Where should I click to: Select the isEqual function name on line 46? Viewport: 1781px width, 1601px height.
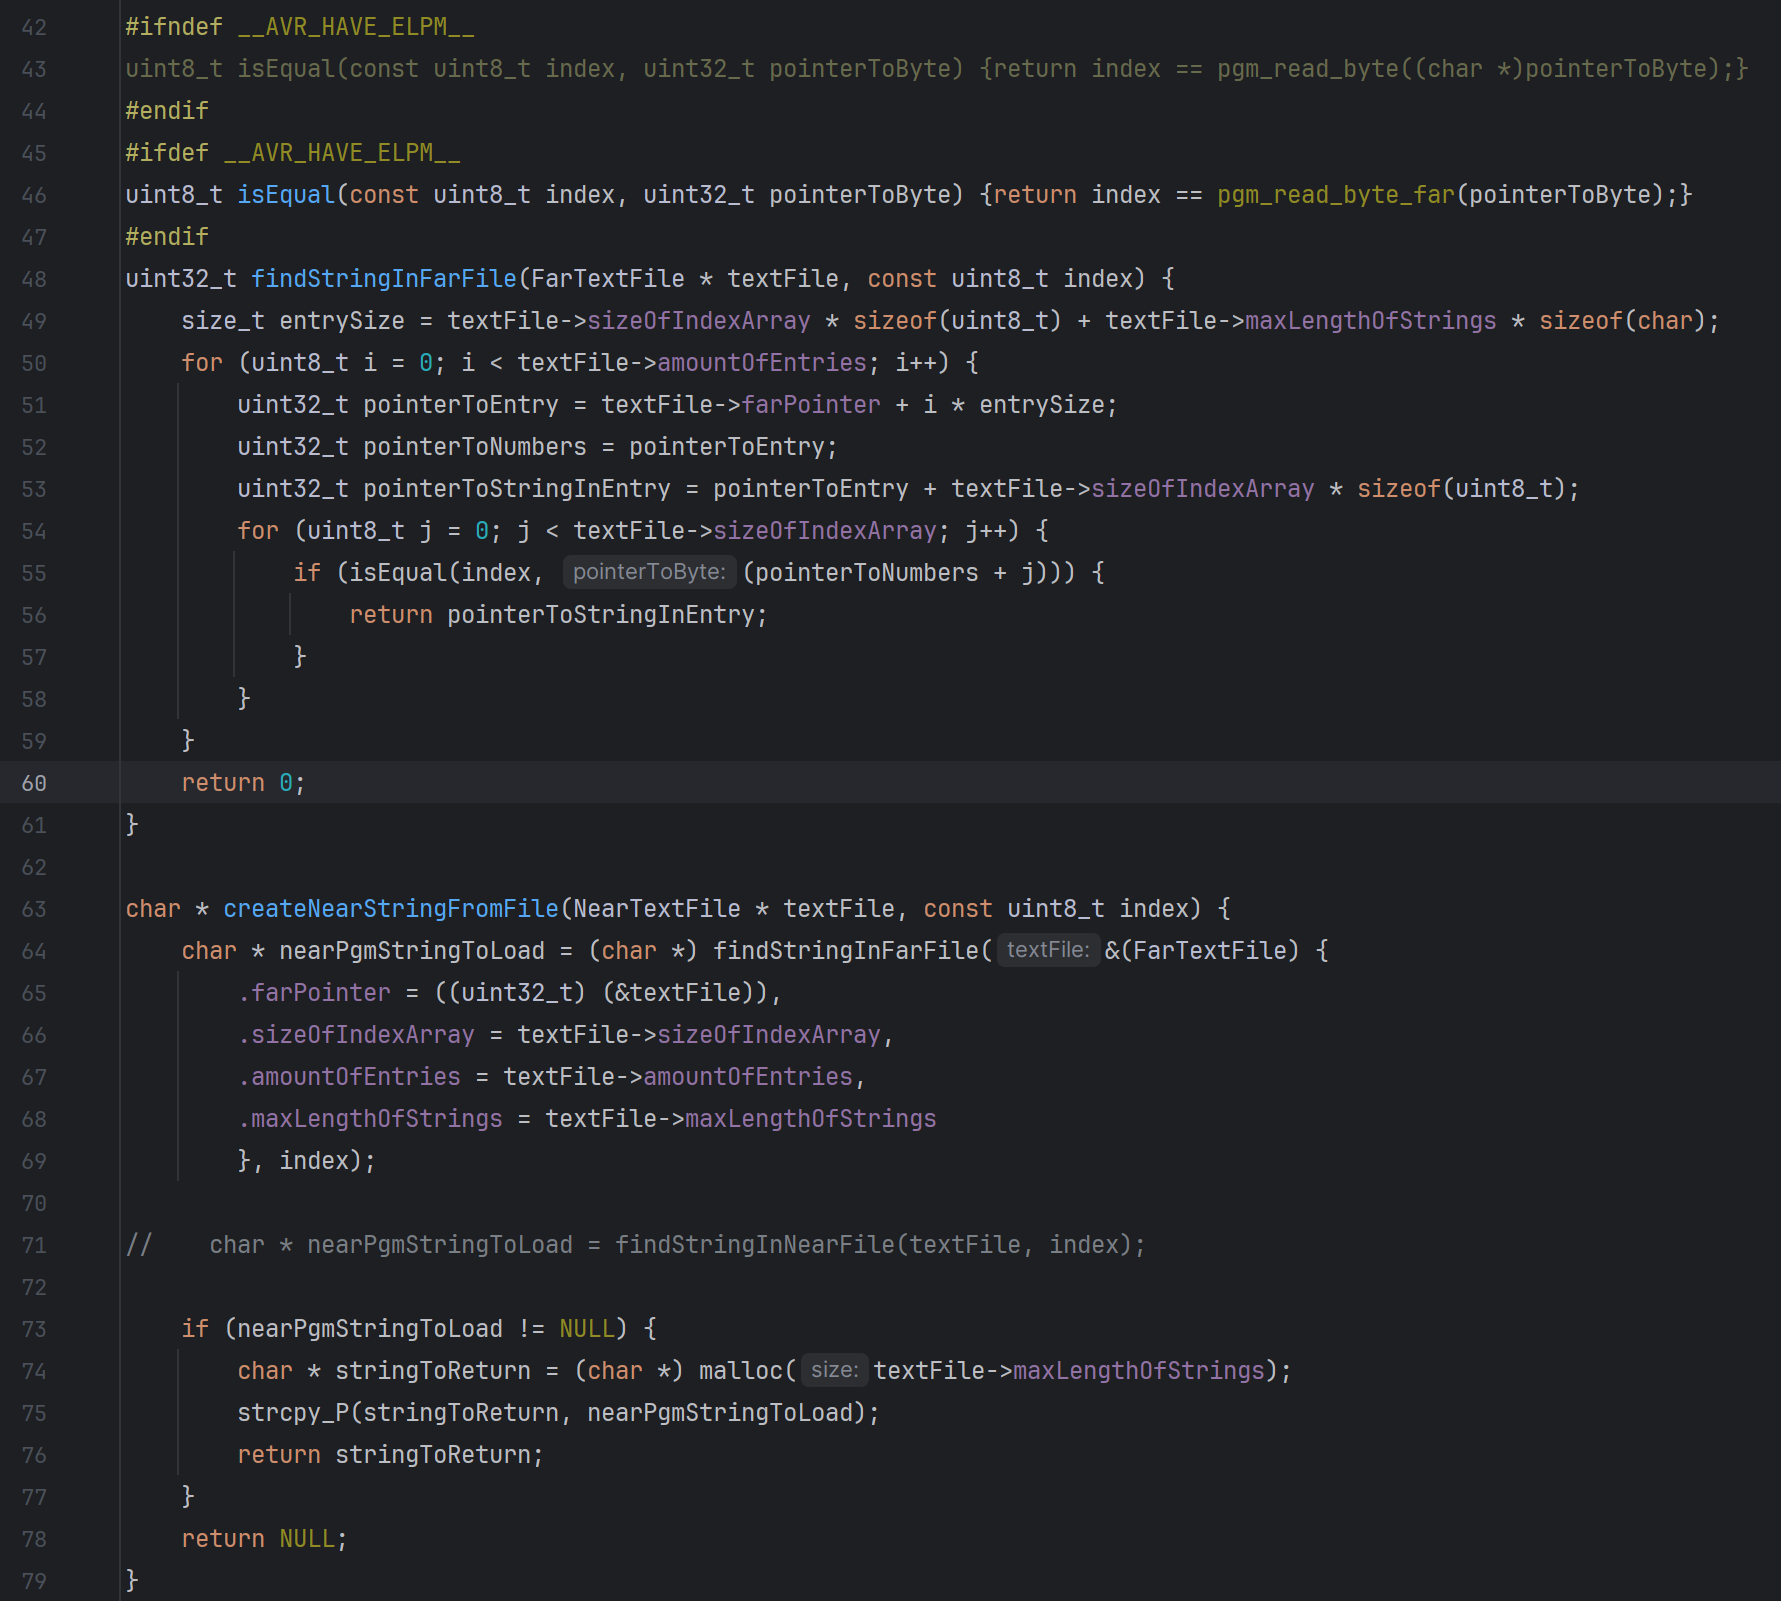click(285, 194)
